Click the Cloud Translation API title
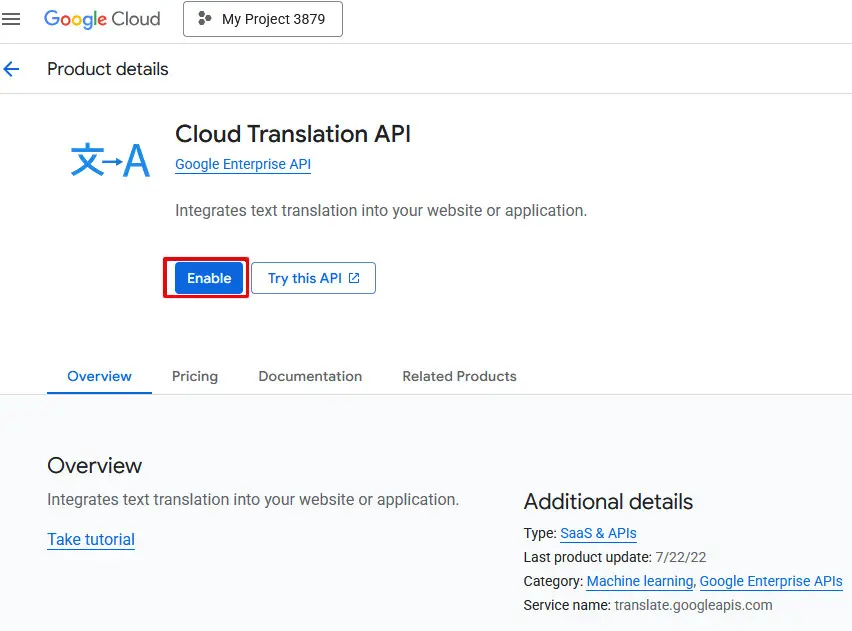 tap(293, 134)
